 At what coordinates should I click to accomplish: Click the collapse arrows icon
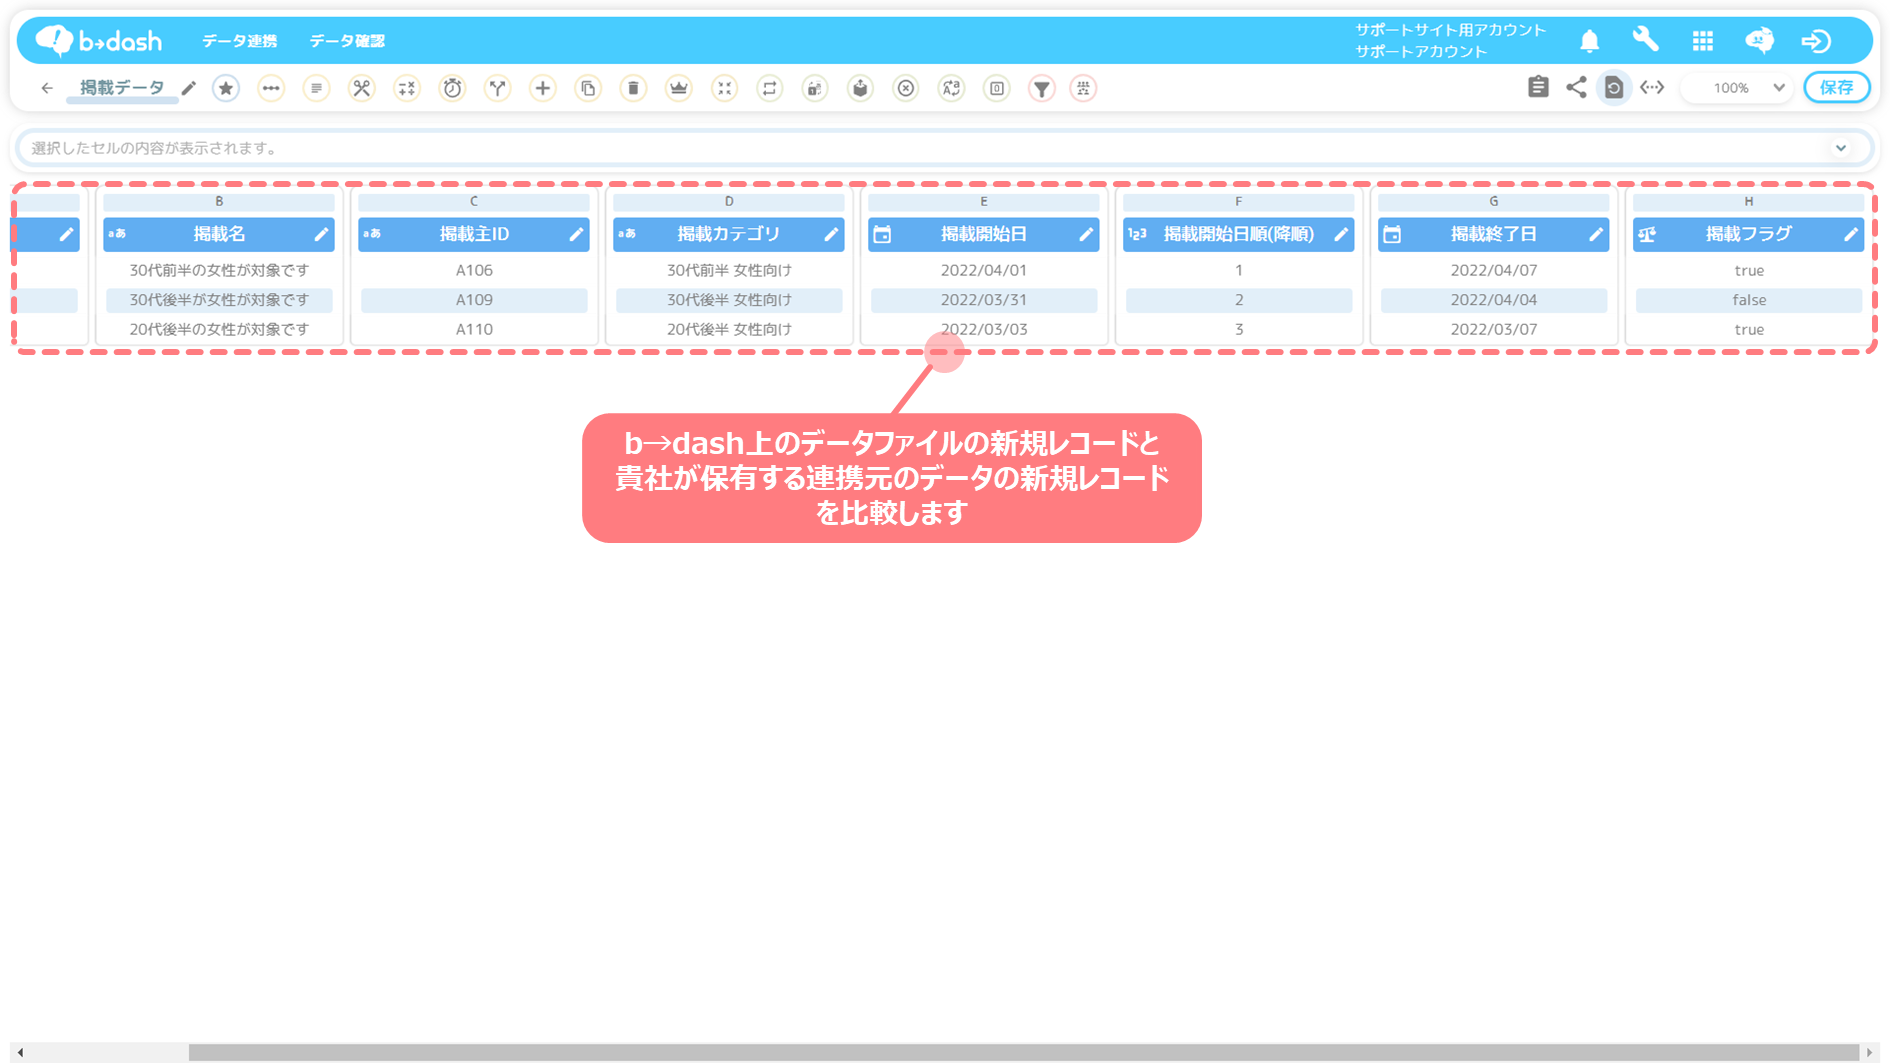pos(724,88)
